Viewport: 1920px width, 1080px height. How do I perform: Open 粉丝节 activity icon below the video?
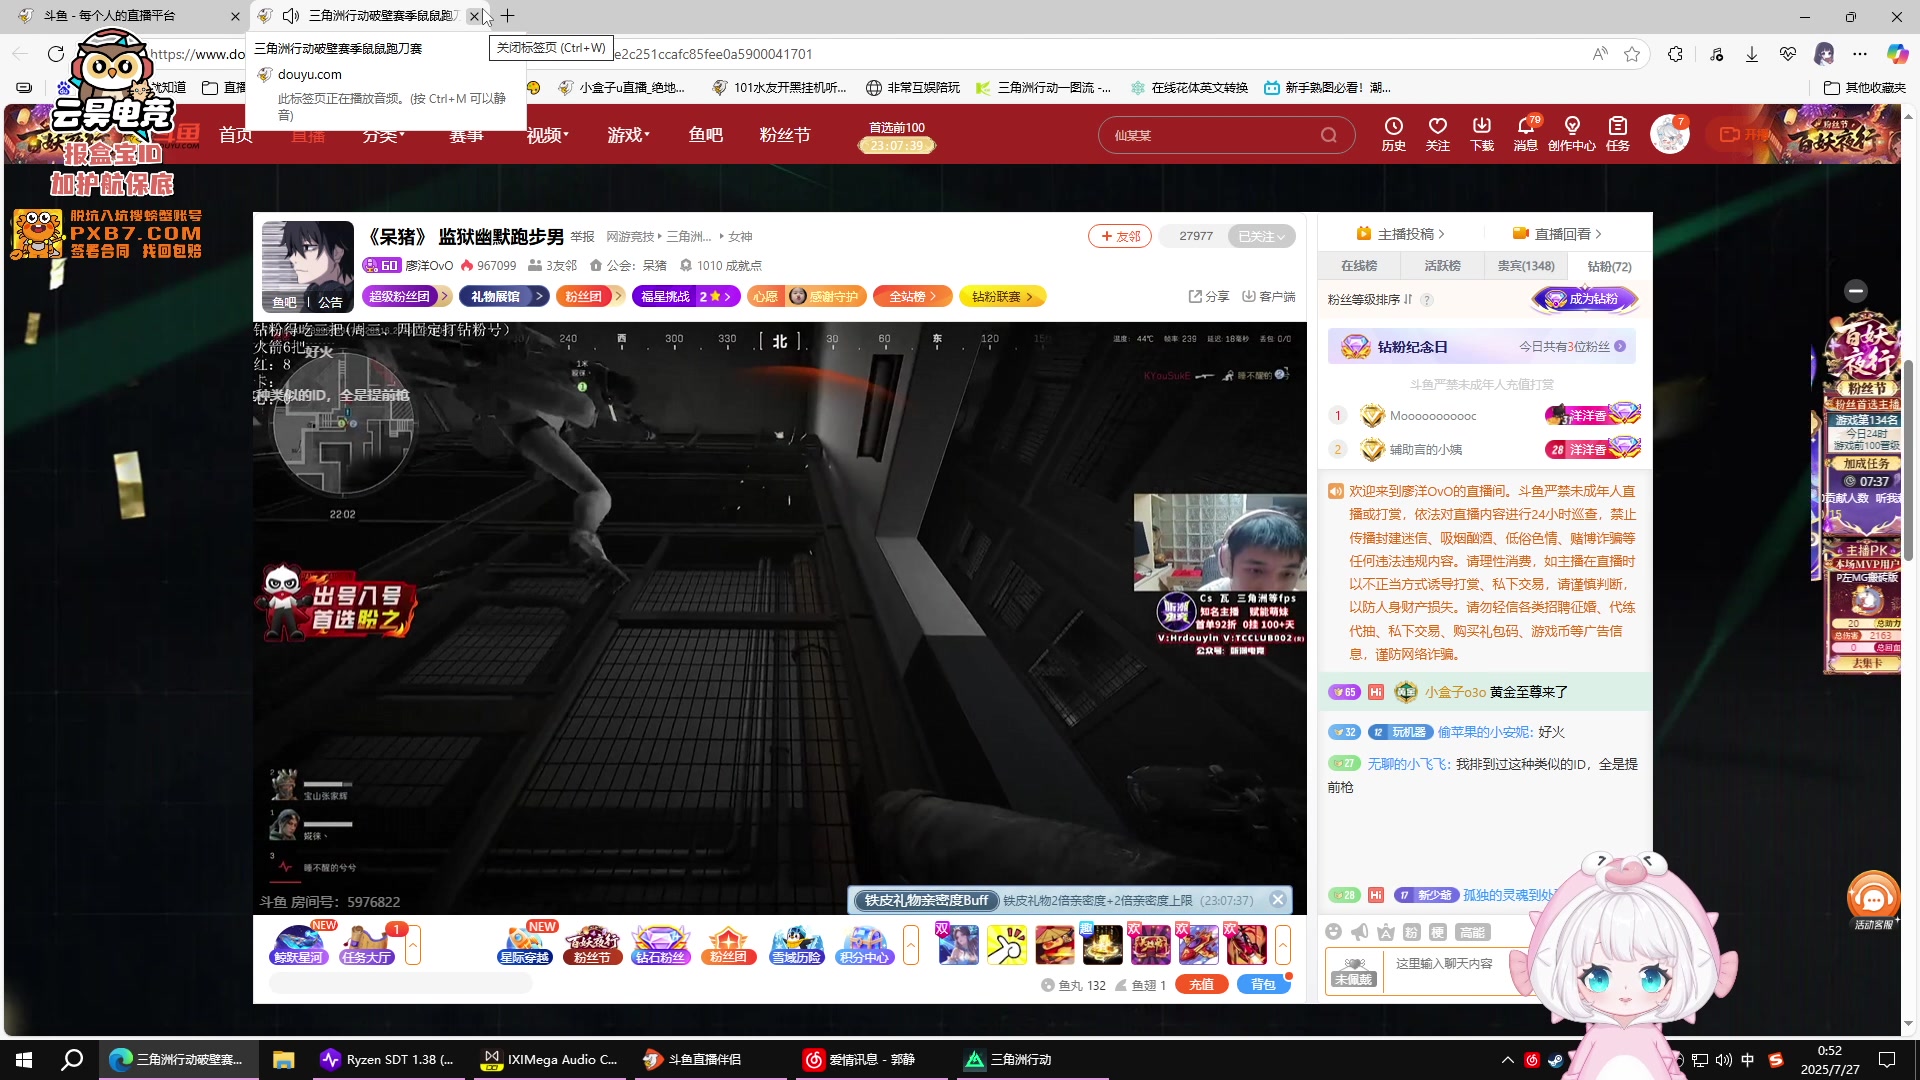[x=592, y=945]
